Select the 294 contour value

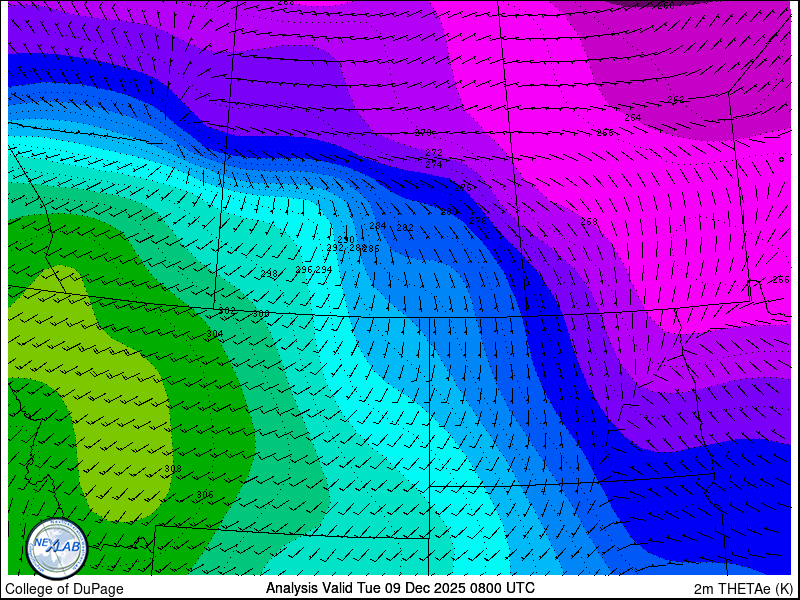[323, 269]
